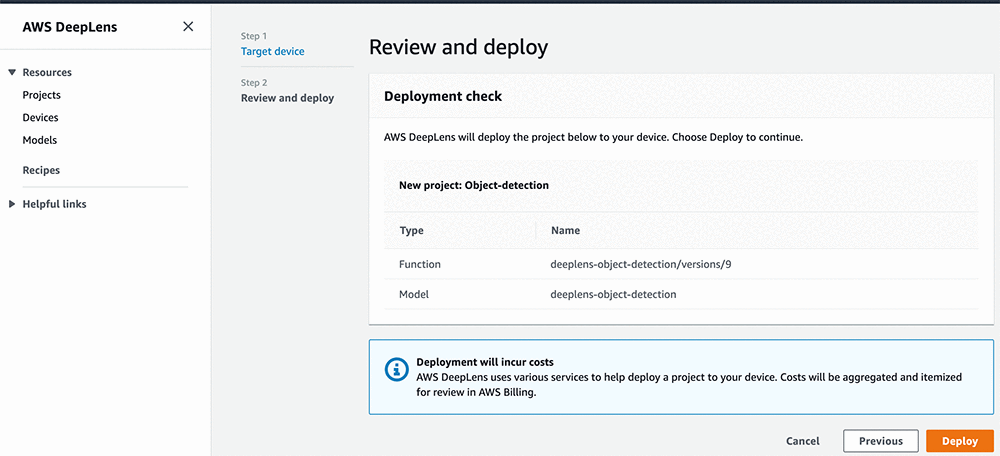Click the Deploy button
The height and width of the screenshot is (456, 1000).
(x=960, y=441)
